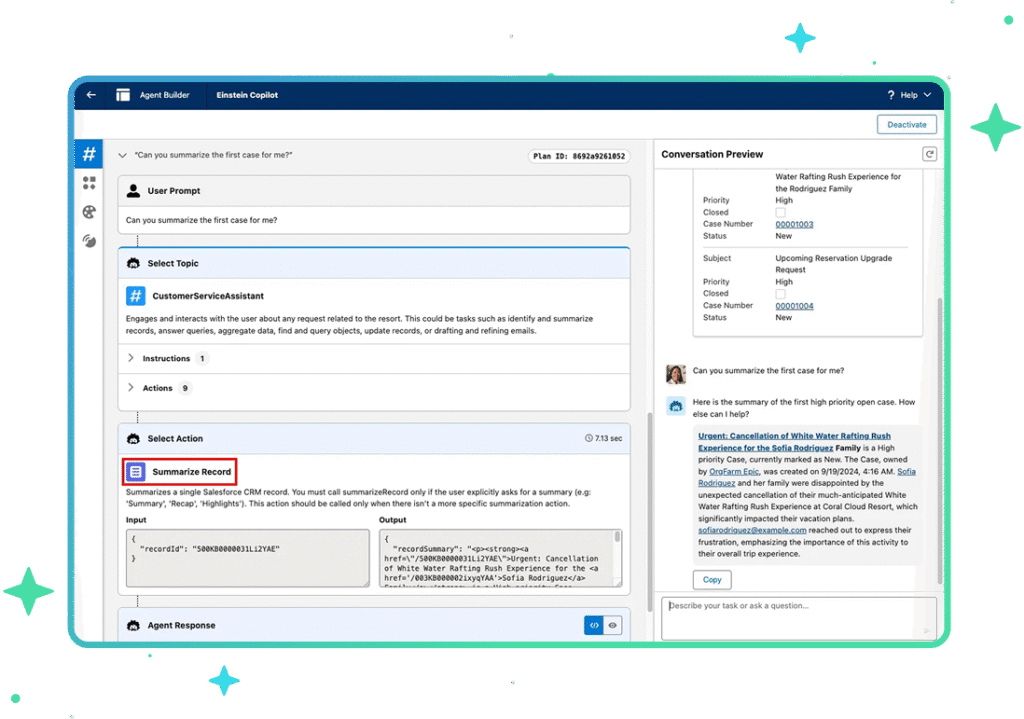
Task: Go back with the left arrow icon
Action: 91,95
